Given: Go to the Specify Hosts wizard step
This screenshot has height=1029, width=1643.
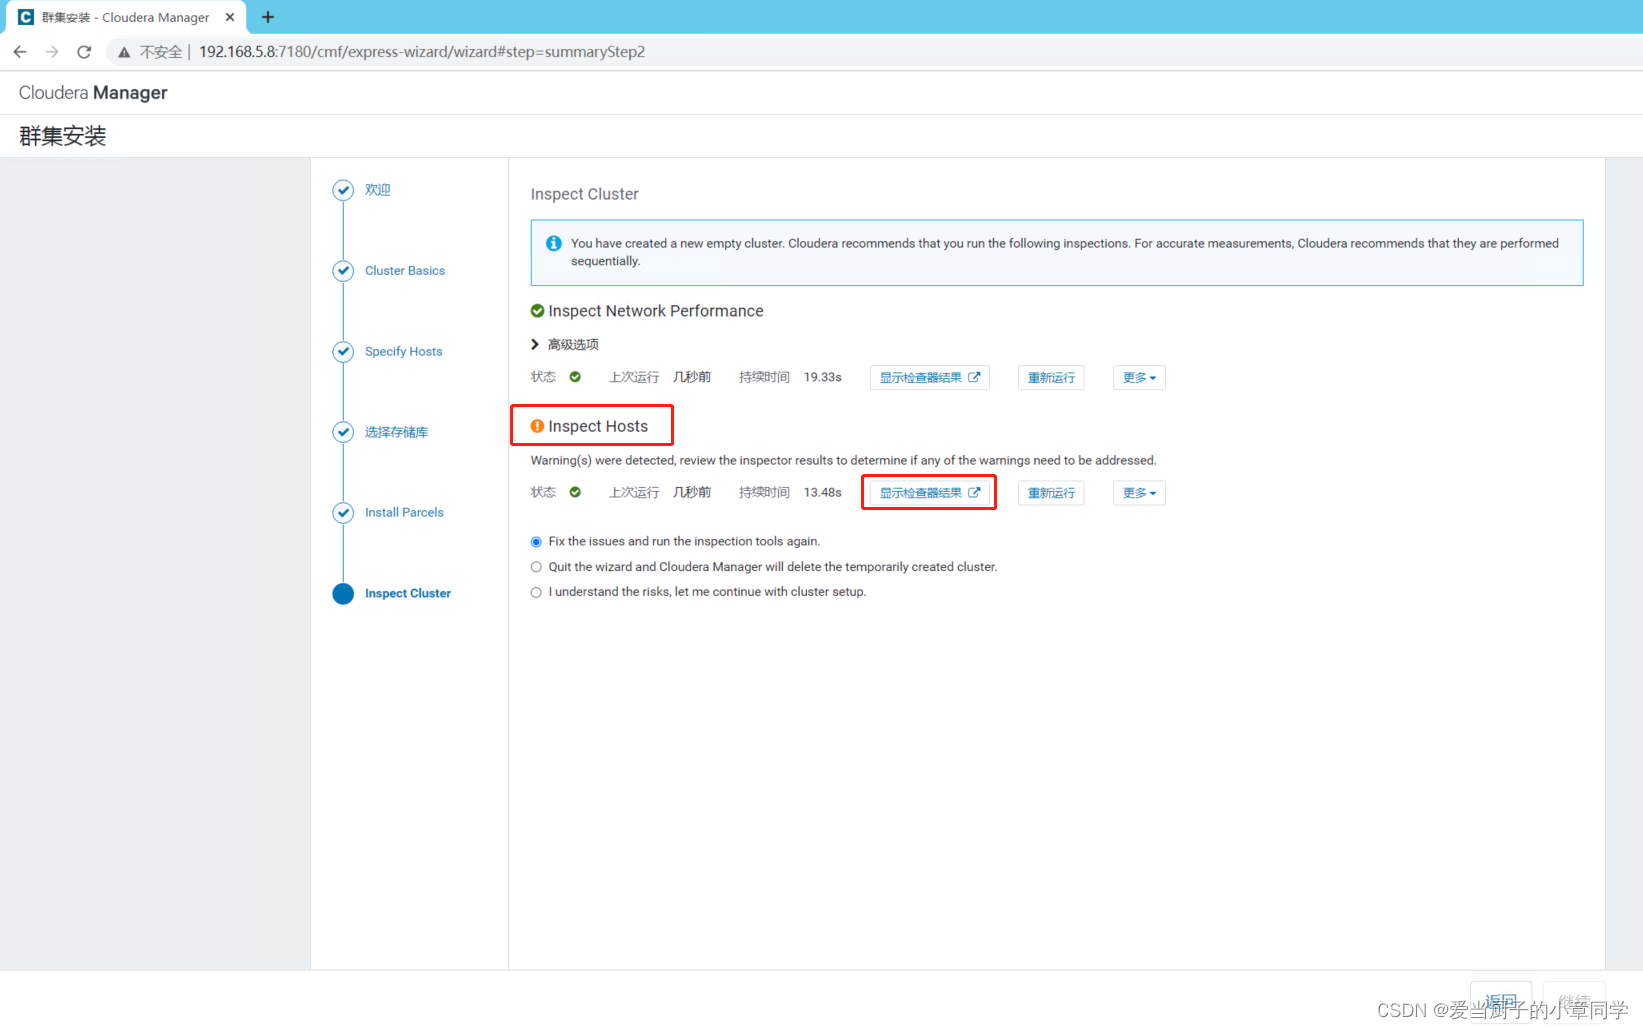Looking at the screenshot, I should tap(403, 352).
